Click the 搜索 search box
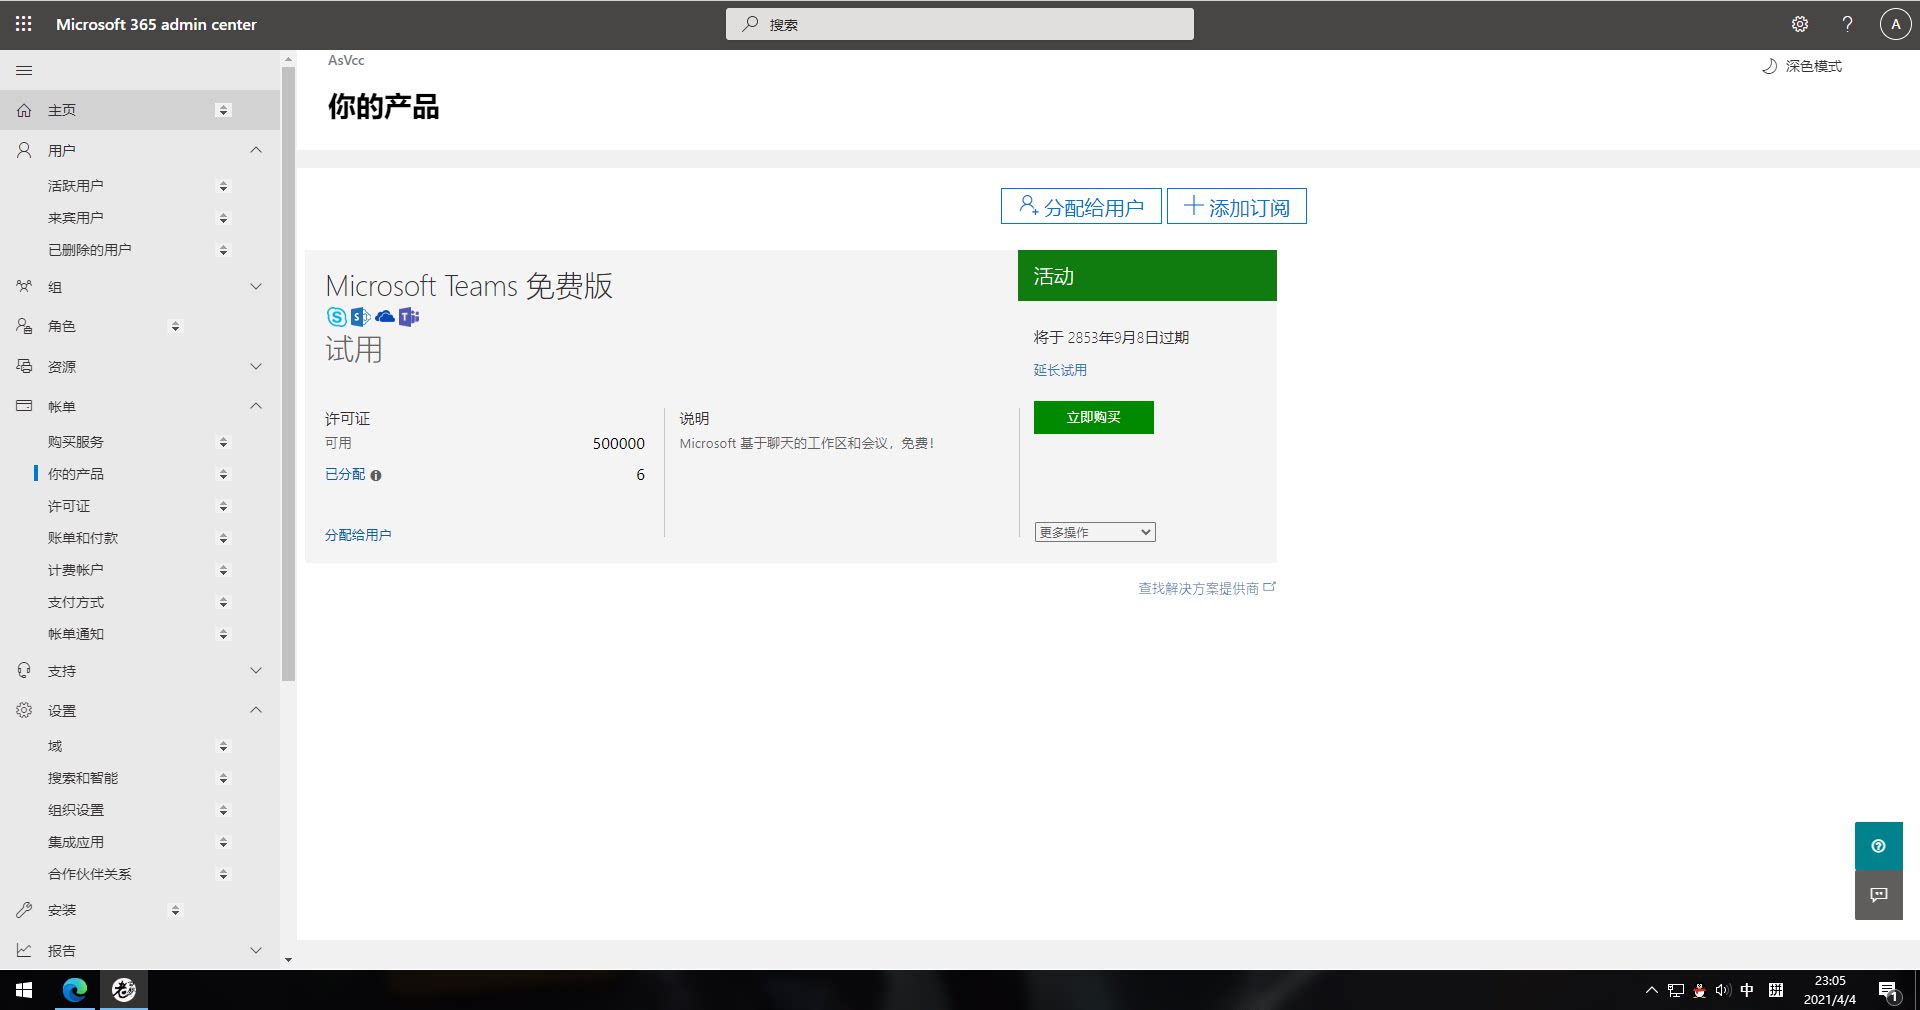 960,24
